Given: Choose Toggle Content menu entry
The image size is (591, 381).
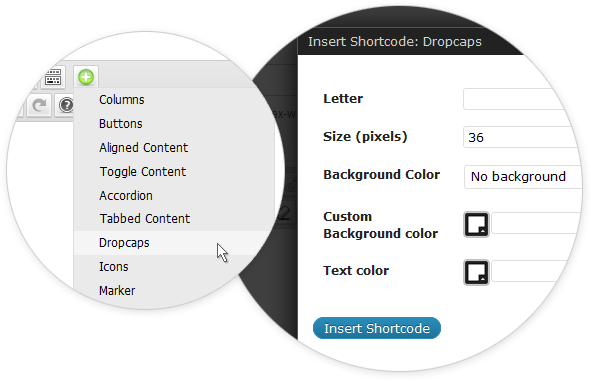Looking at the screenshot, I should click(x=143, y=172).
